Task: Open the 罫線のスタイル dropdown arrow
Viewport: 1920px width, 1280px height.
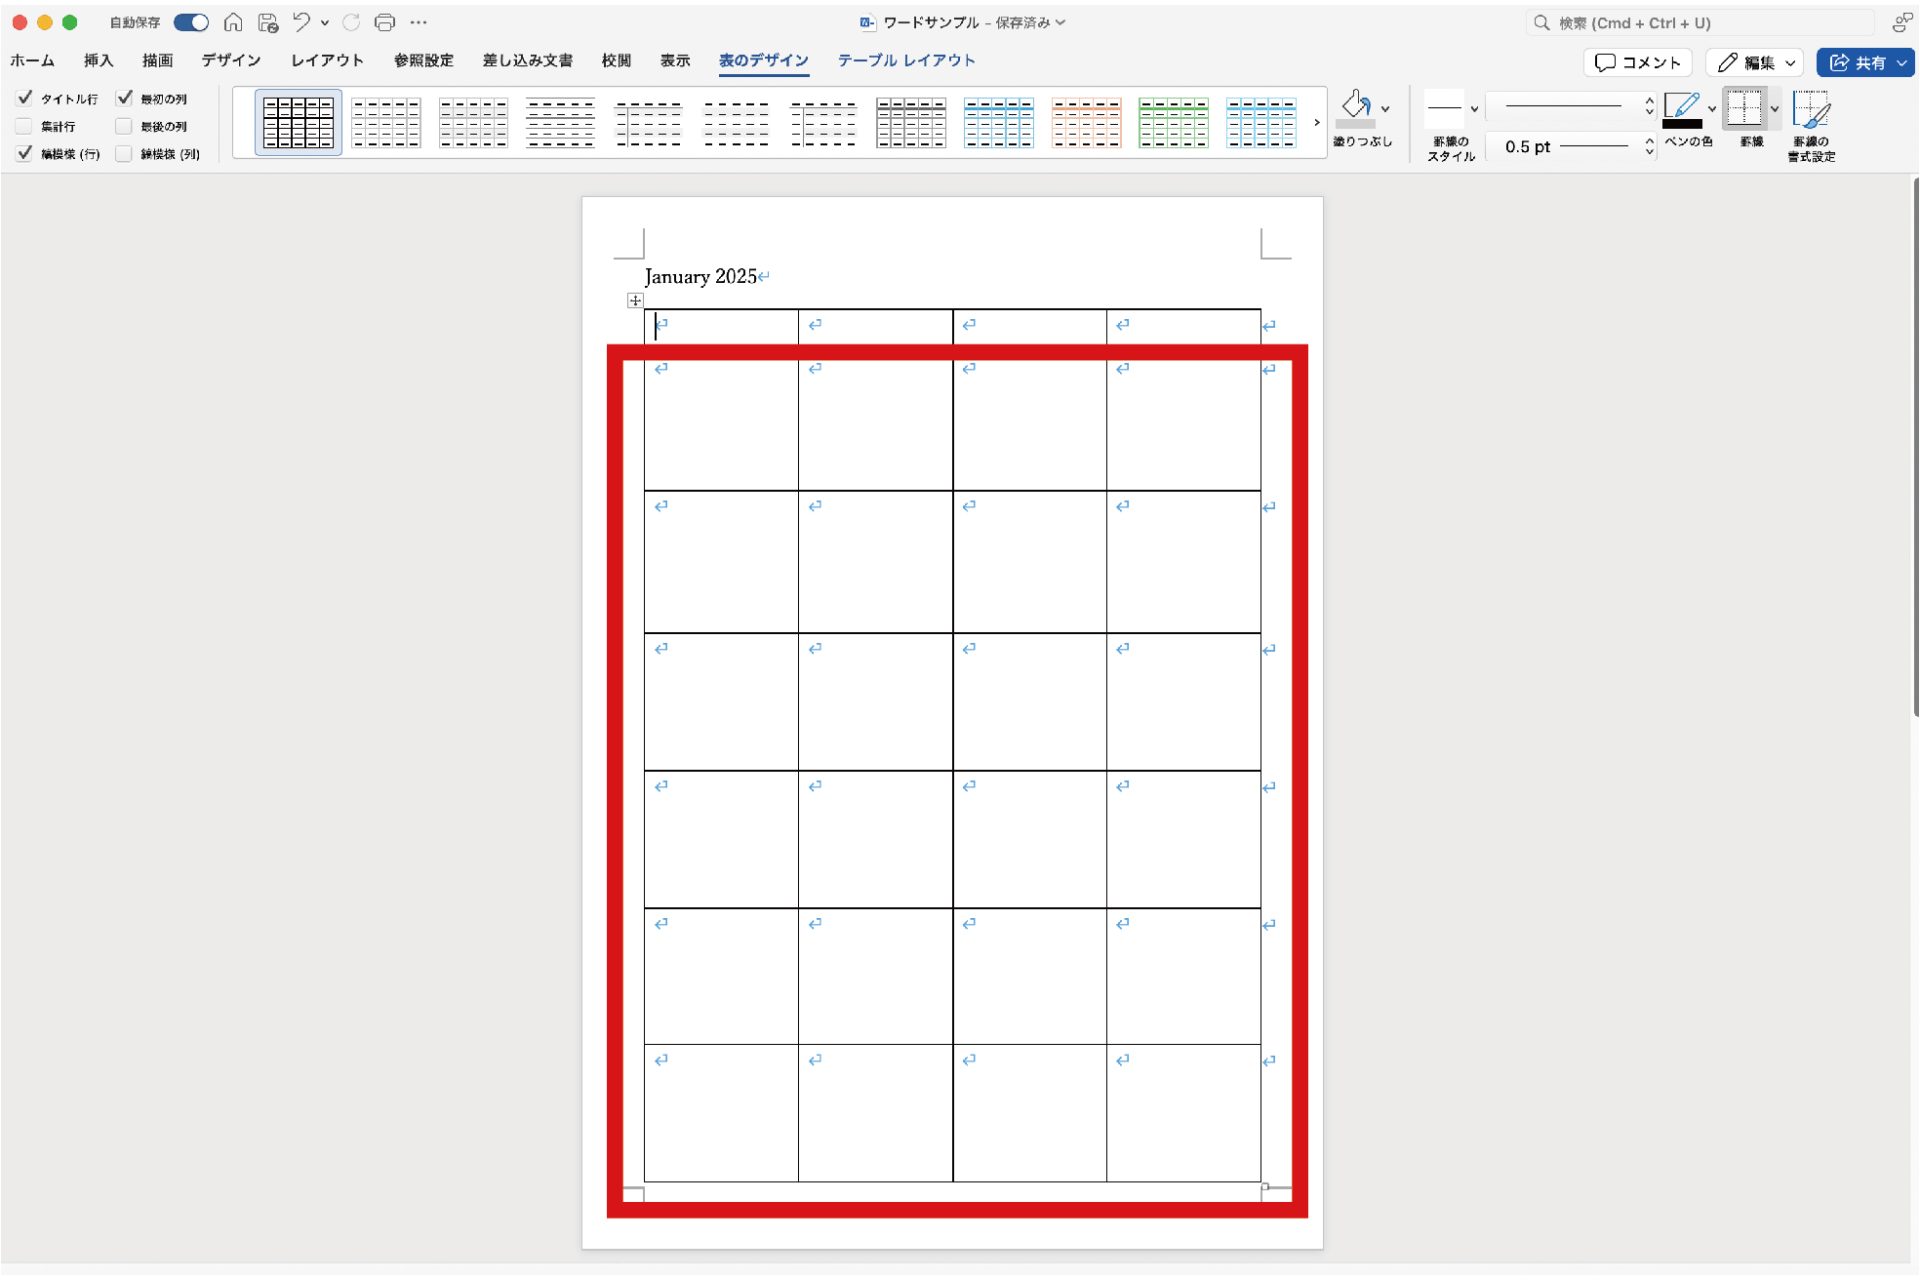Action: pyautogui.click(x=1474, y=108)
